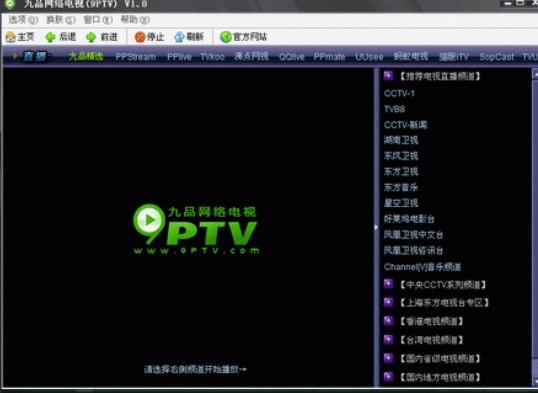Play the TVB8 channel

pos(395,109)
